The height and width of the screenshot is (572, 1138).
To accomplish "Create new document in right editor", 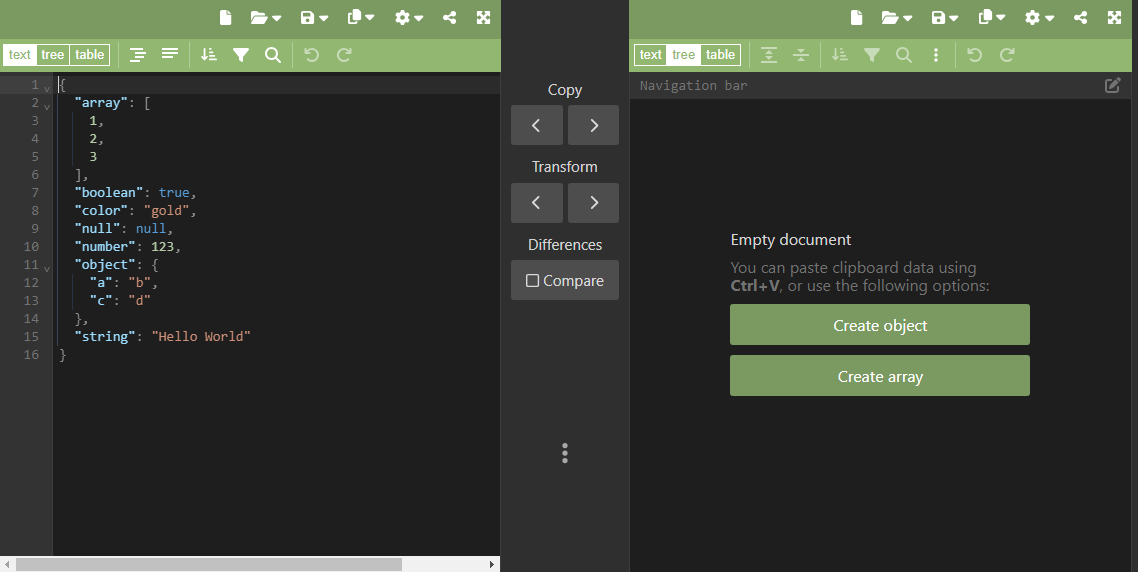I will coord(856,17).
